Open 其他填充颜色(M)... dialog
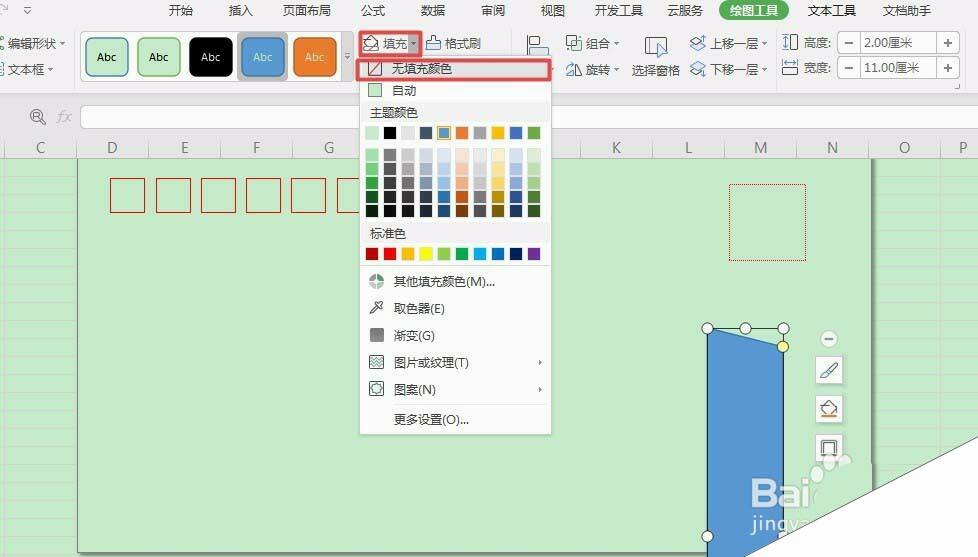978x557 pixels. (453, 282)
